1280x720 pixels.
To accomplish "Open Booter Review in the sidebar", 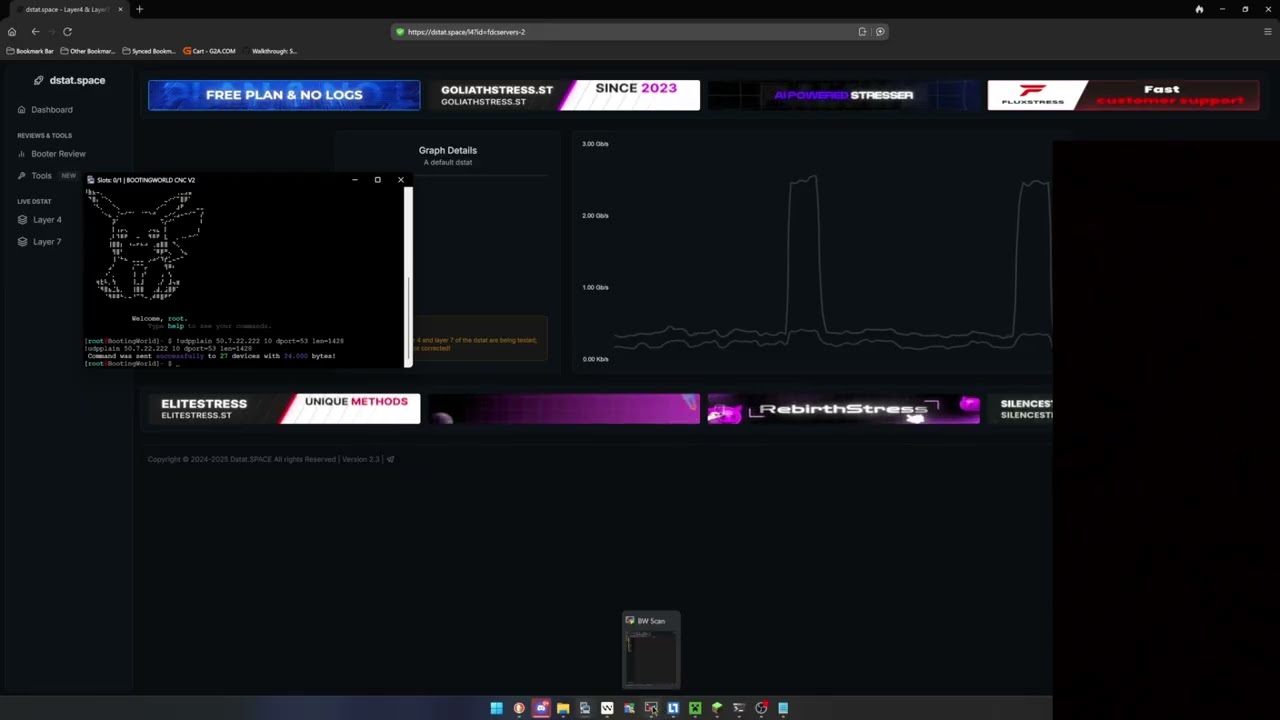I will tap(51, 154).
